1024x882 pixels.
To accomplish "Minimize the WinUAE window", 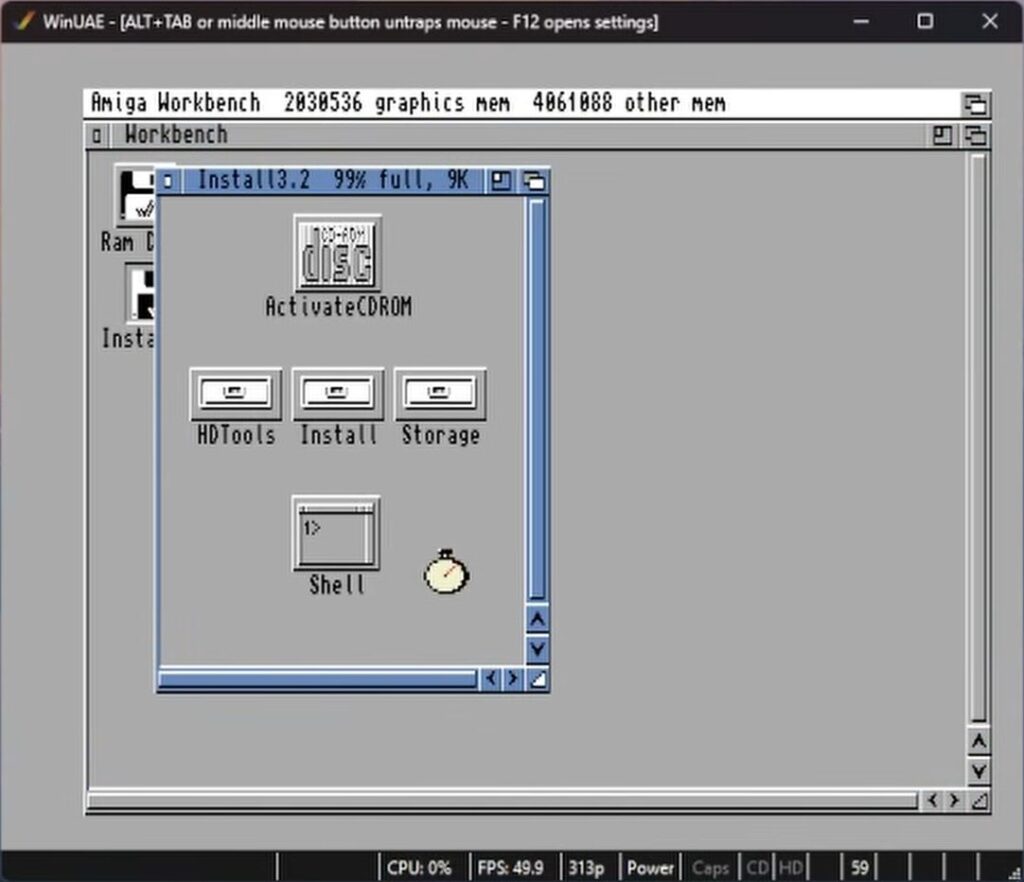I will point(861,22).
